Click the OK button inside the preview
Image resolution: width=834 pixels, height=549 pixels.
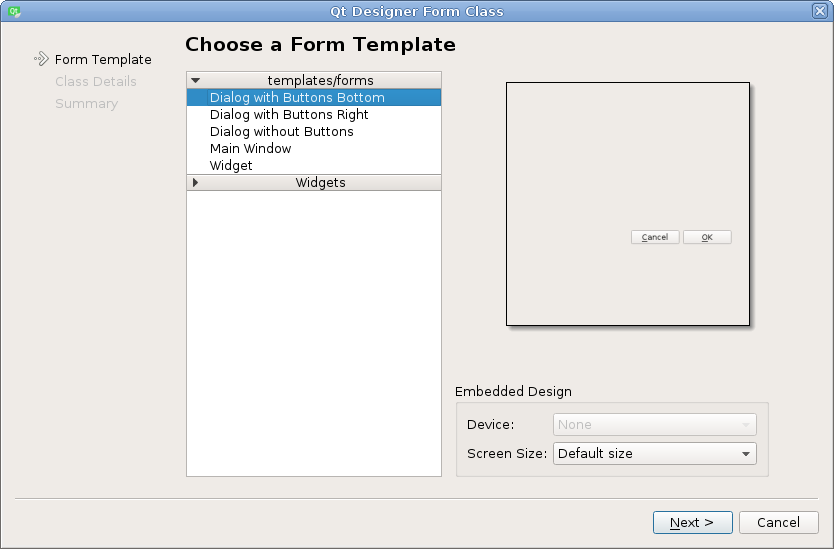pos(707,237)
